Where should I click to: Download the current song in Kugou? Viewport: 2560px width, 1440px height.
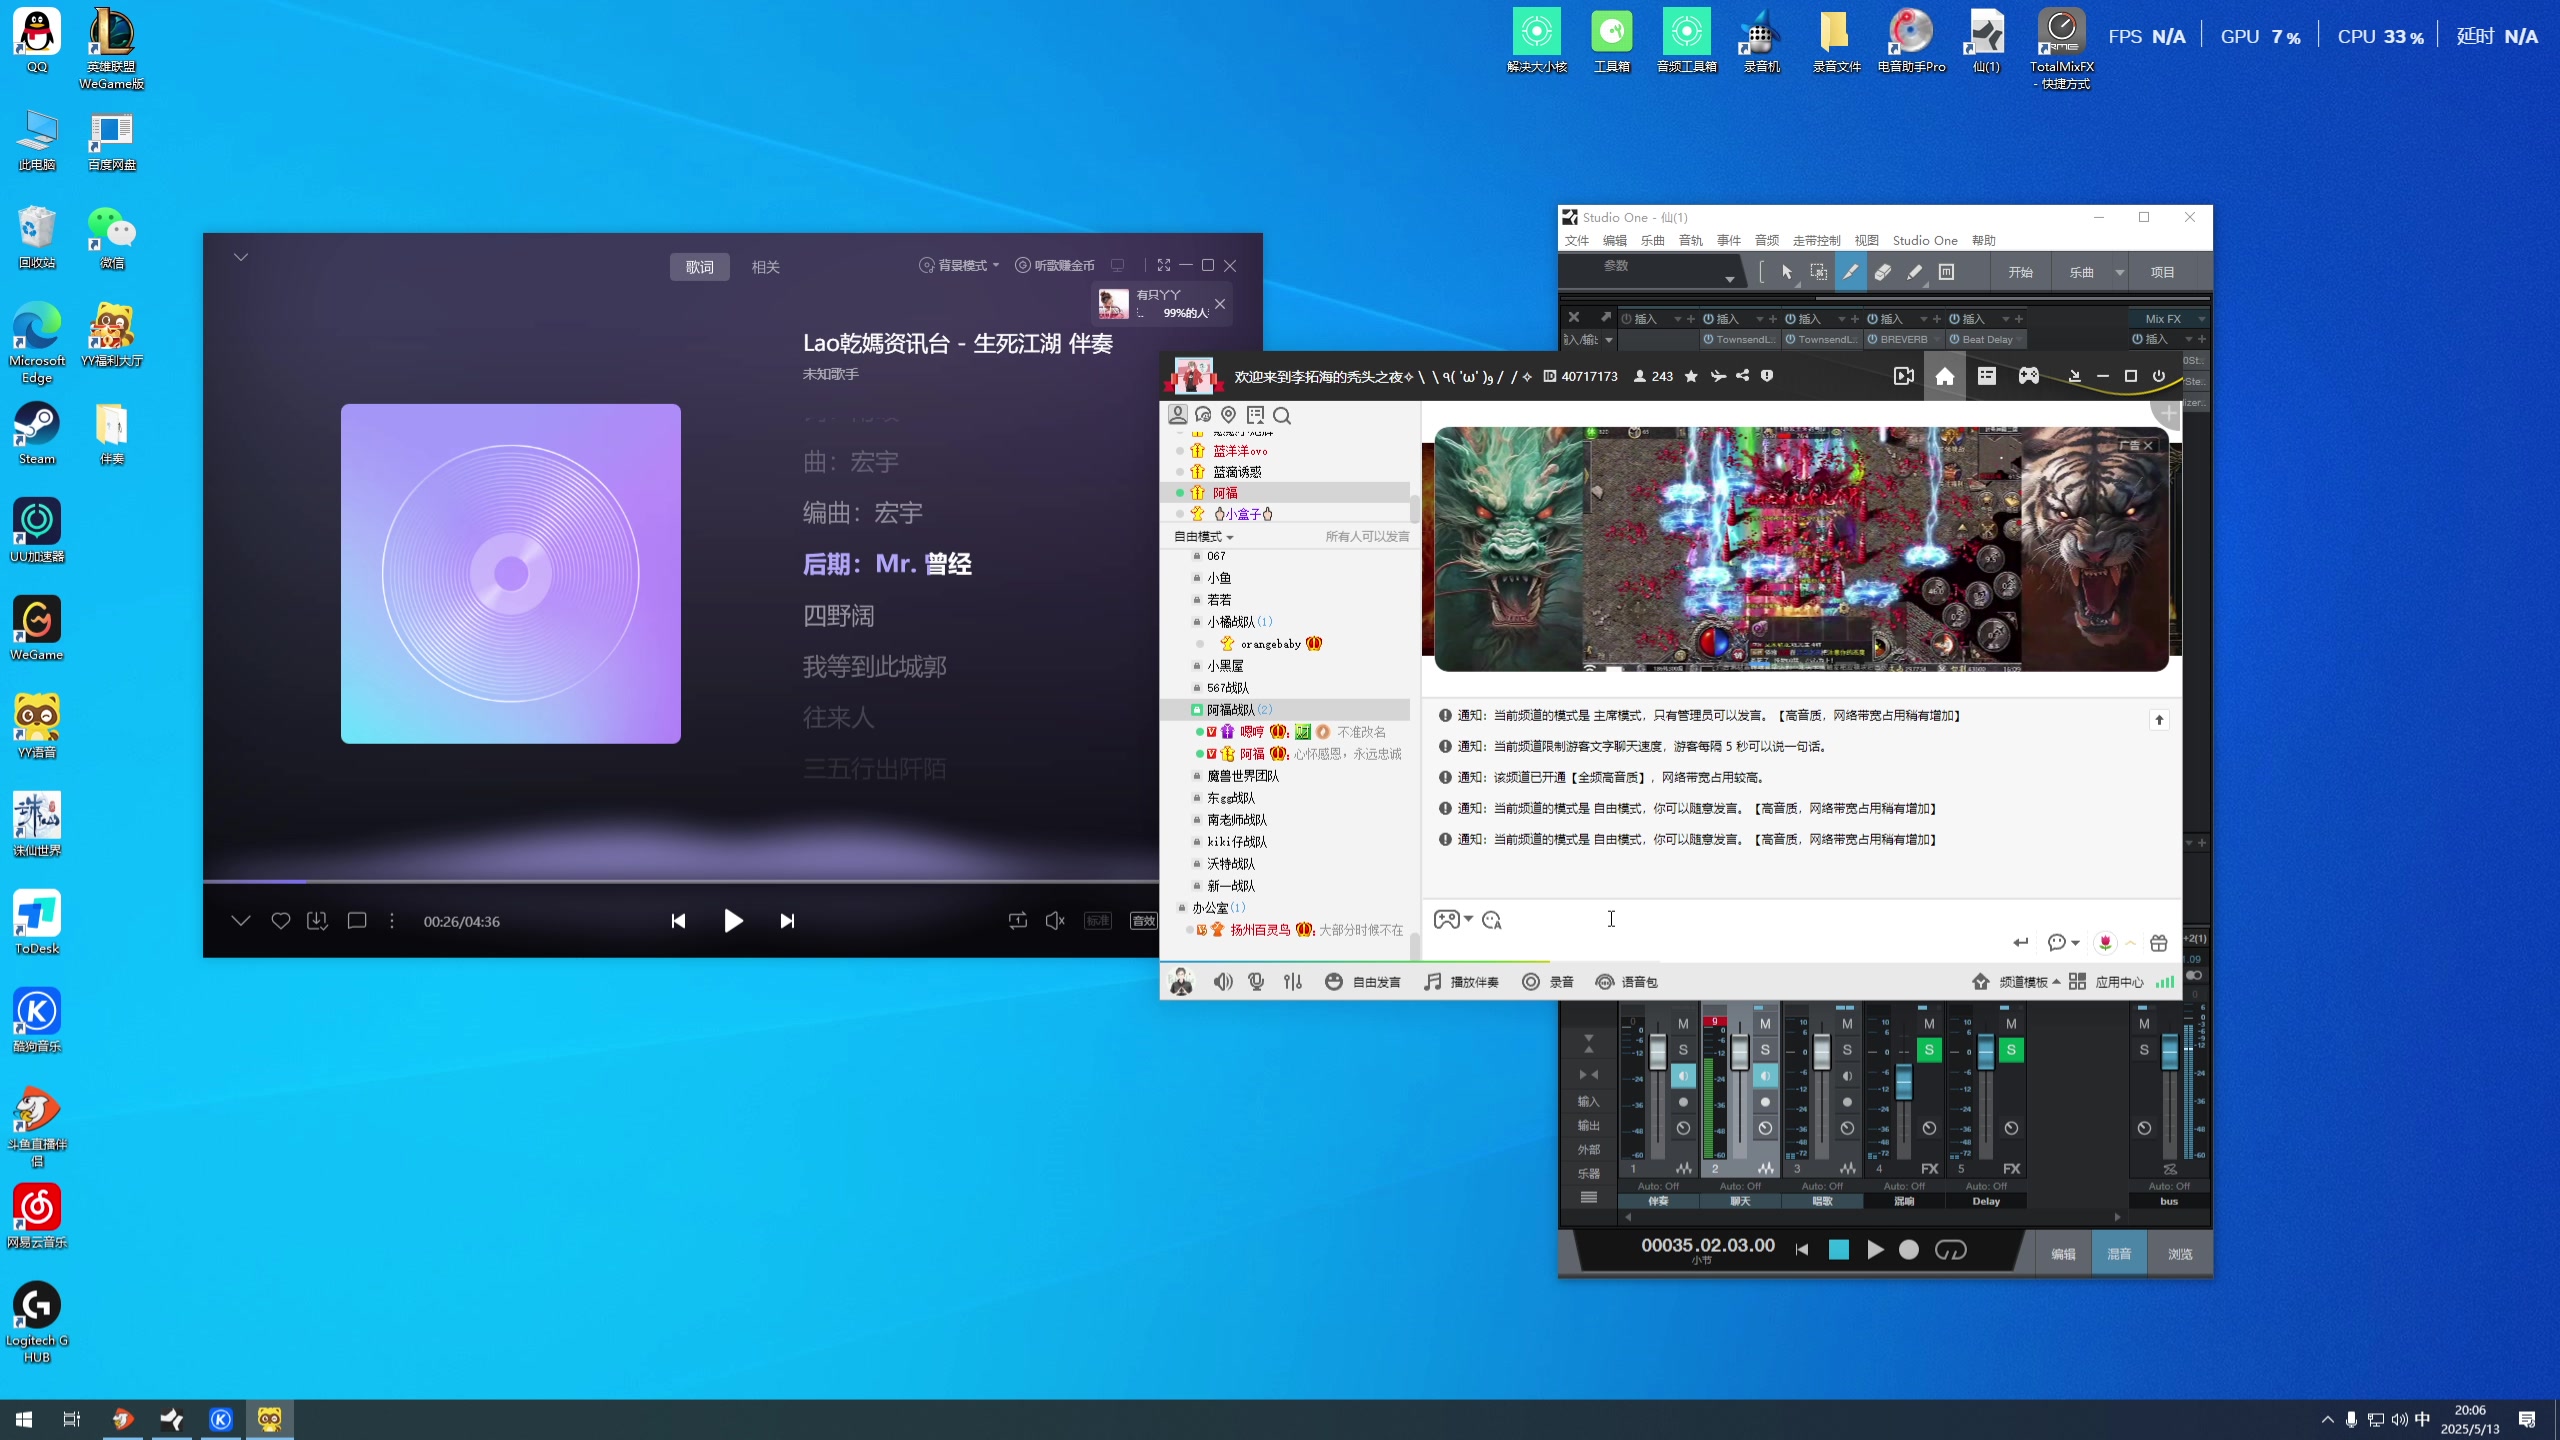[317, 921]
